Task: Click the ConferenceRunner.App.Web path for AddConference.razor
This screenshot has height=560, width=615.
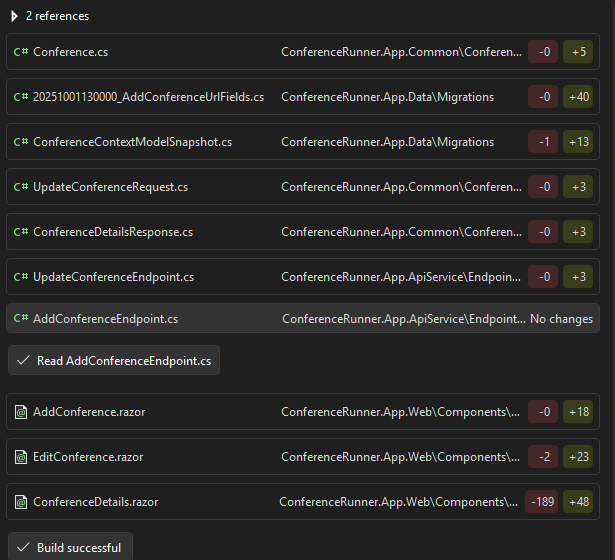Action: click(x=400, y=412)
